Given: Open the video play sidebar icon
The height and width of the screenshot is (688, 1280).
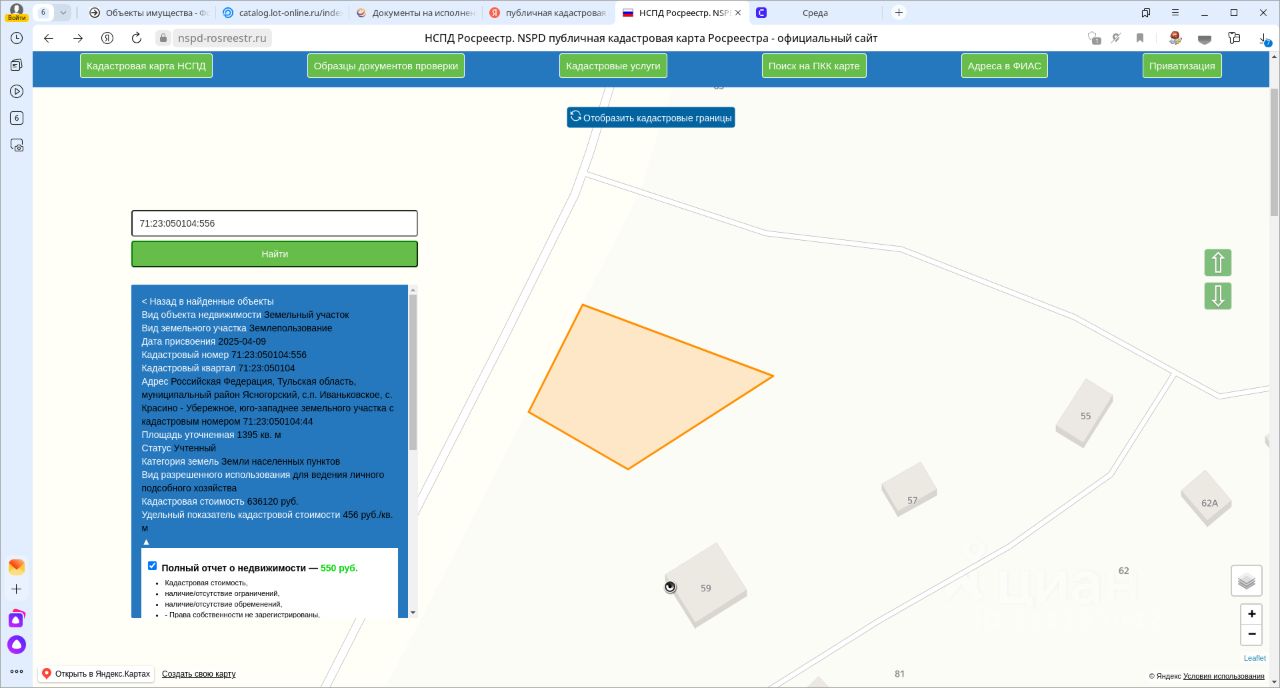Looking at the screenshot, I should pos(16,91).
